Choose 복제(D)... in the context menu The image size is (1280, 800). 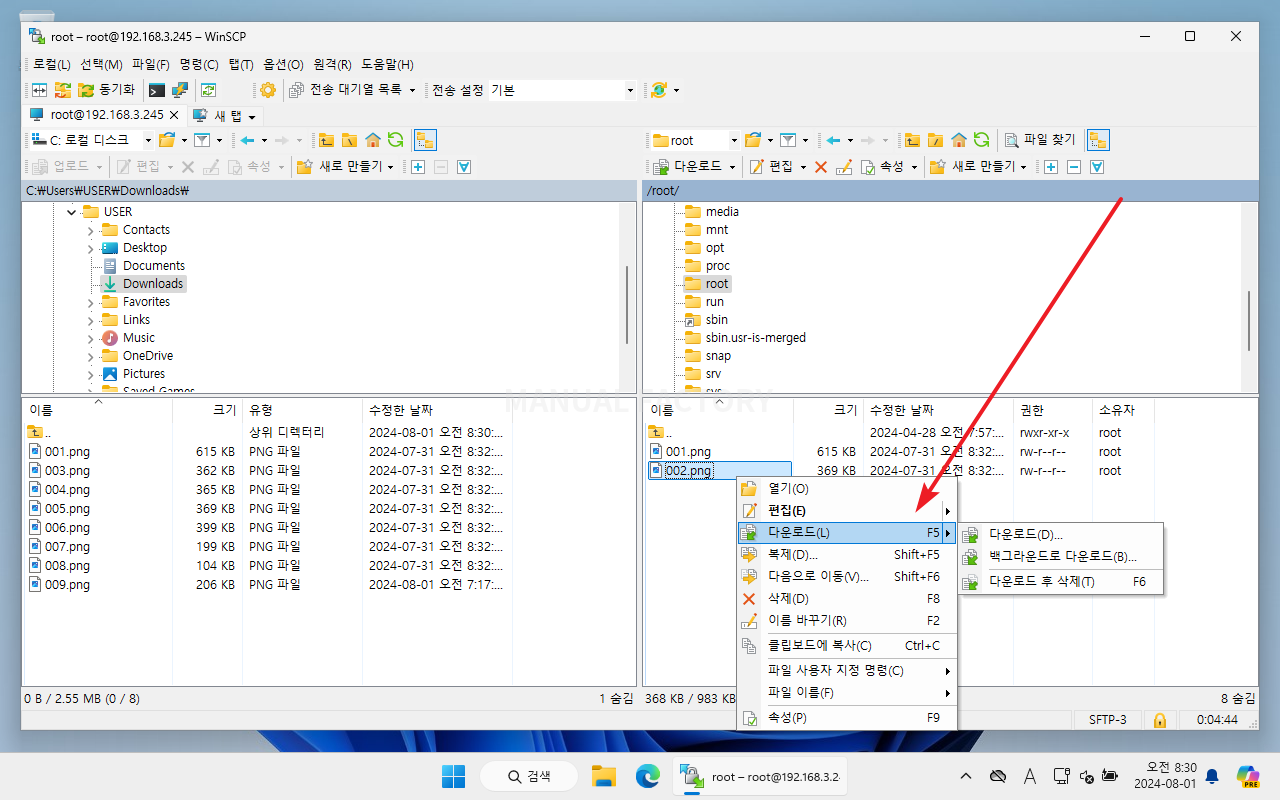click(847, 554)
